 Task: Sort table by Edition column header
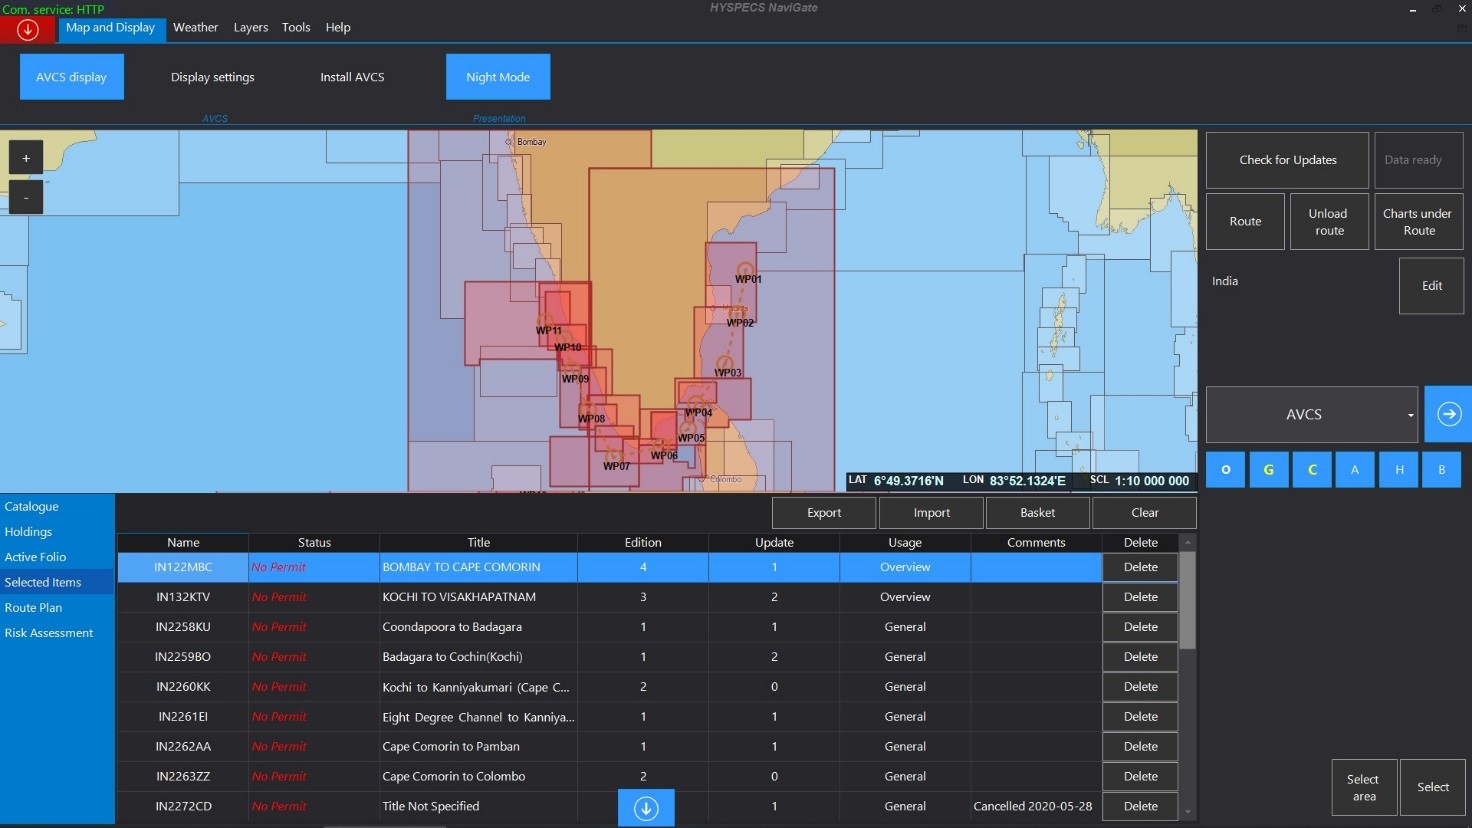[643, 543]
